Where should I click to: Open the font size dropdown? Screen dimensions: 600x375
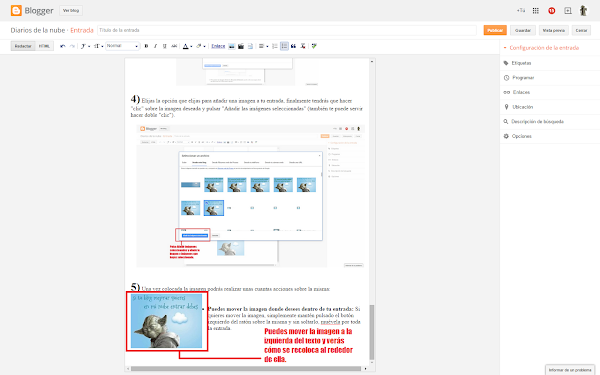click(x=98, y=46)
